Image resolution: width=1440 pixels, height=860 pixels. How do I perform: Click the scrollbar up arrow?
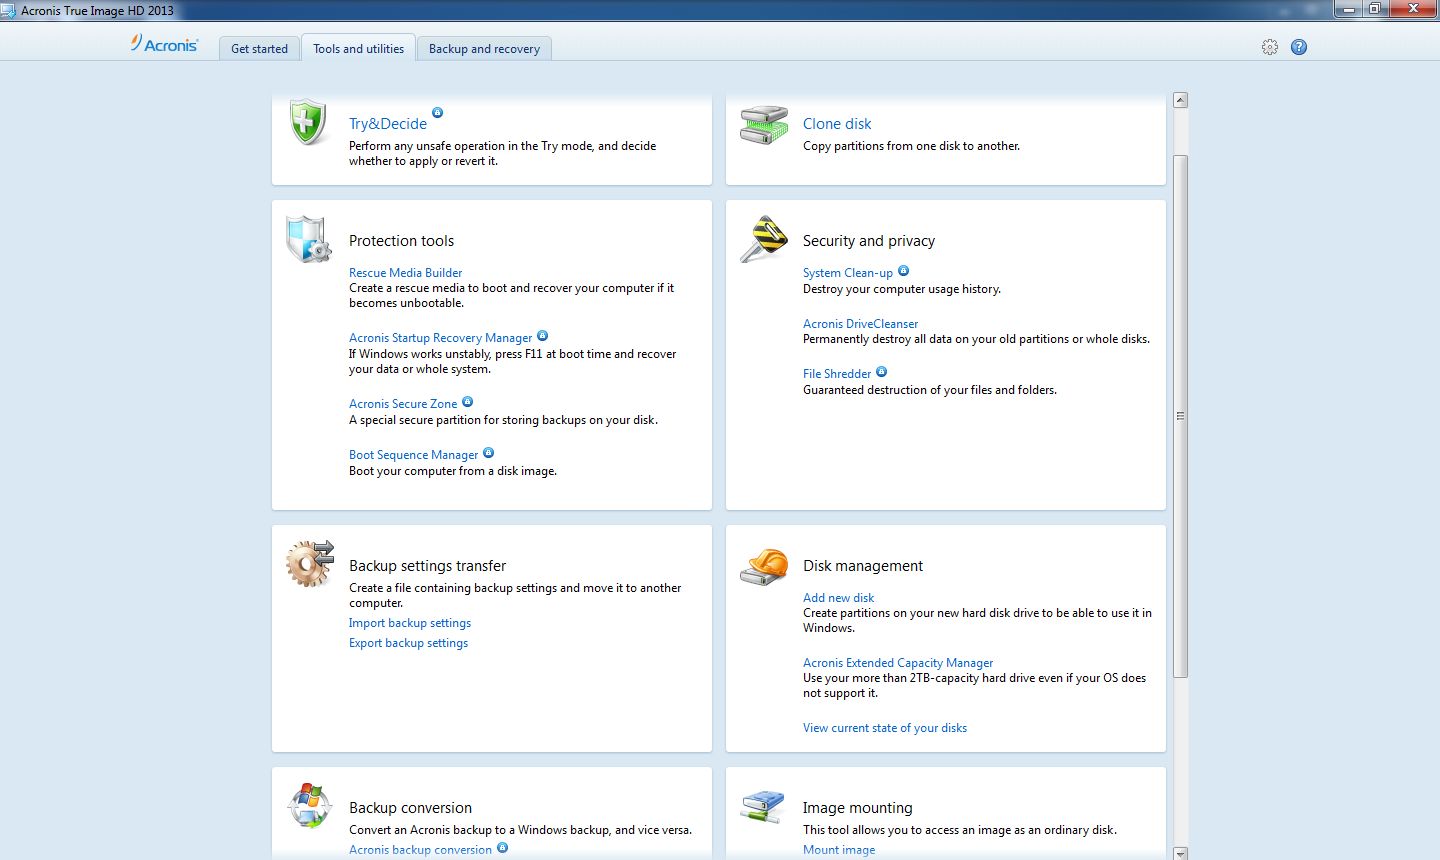pyautogui.click(x=1180, y=100)
